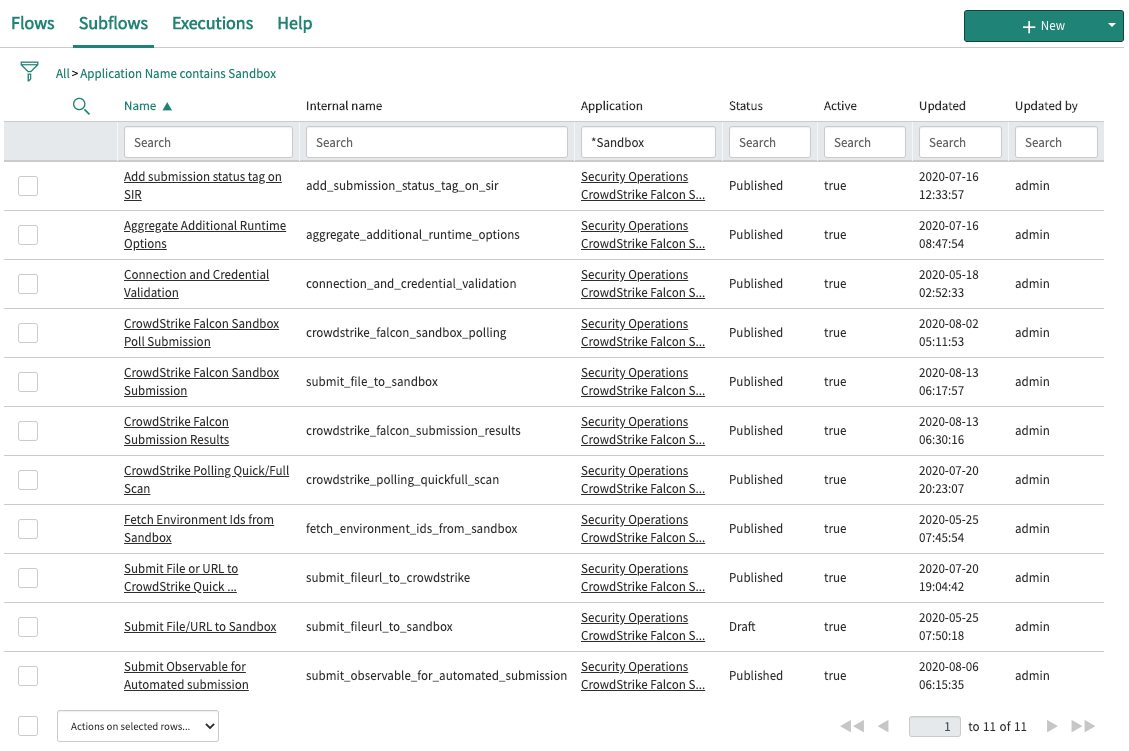Open Application link in submit_fileurl_to_sandbox row

[643, 626]
